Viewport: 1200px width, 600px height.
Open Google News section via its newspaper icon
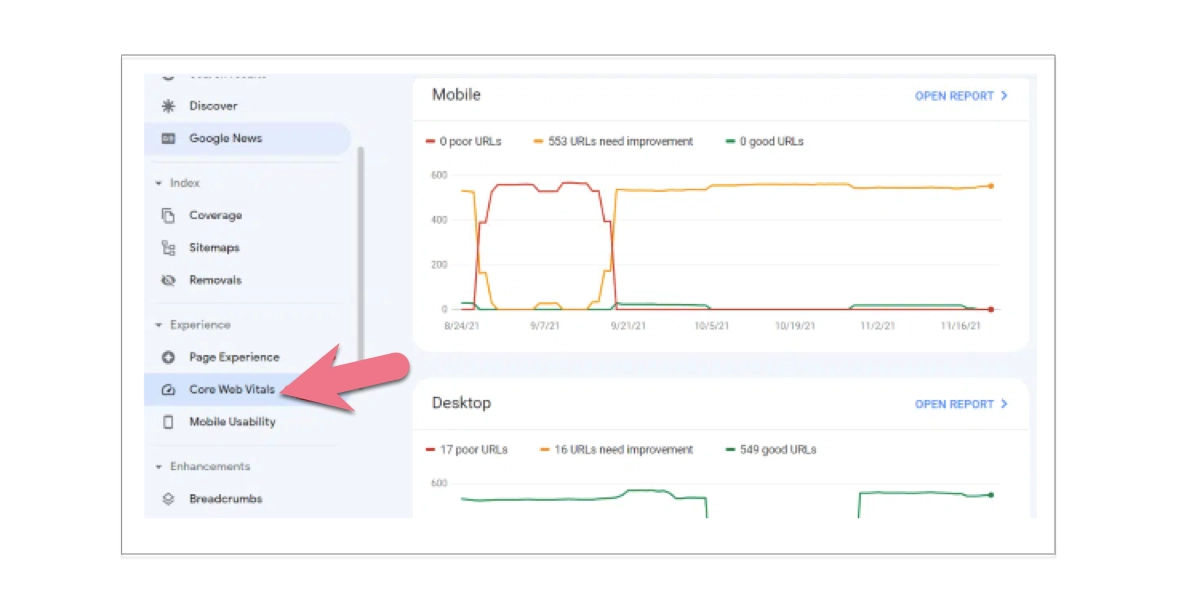pos(169,138)
